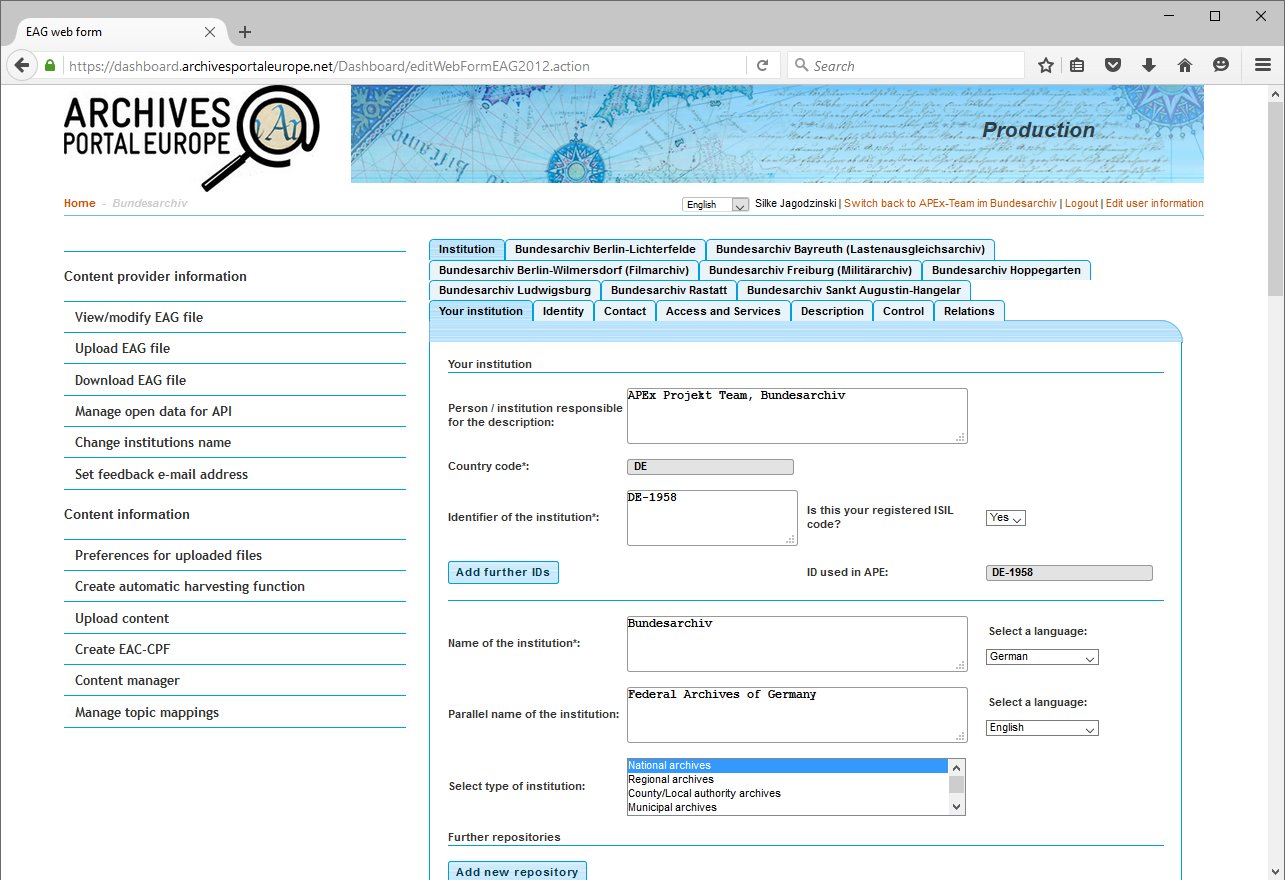Open the site language dropdown English
The height and width of the screenshot is (880, 1285).
coord(715,204)
